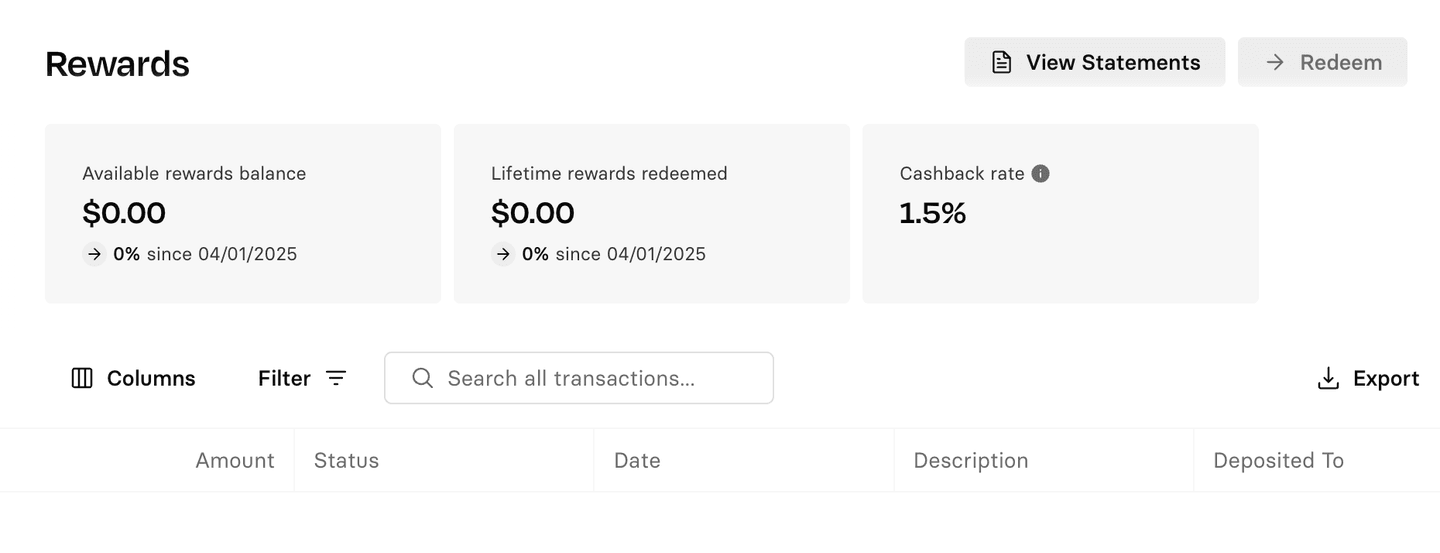The height and width of the screenshot is (553, 1440).
Task: Select the Deposited To column header
Action: [x=1278, y=461]
